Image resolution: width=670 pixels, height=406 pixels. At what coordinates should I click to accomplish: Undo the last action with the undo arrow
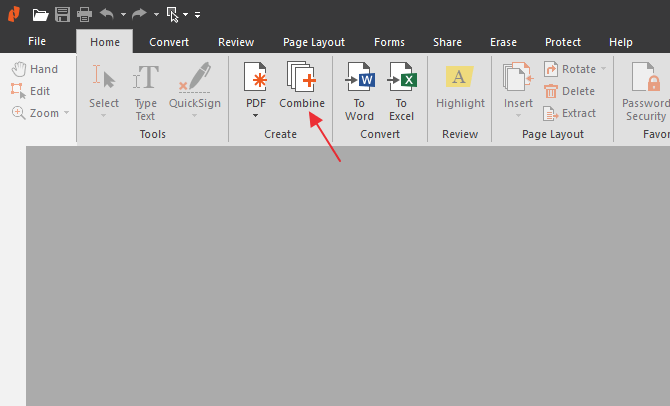[107, 14]
